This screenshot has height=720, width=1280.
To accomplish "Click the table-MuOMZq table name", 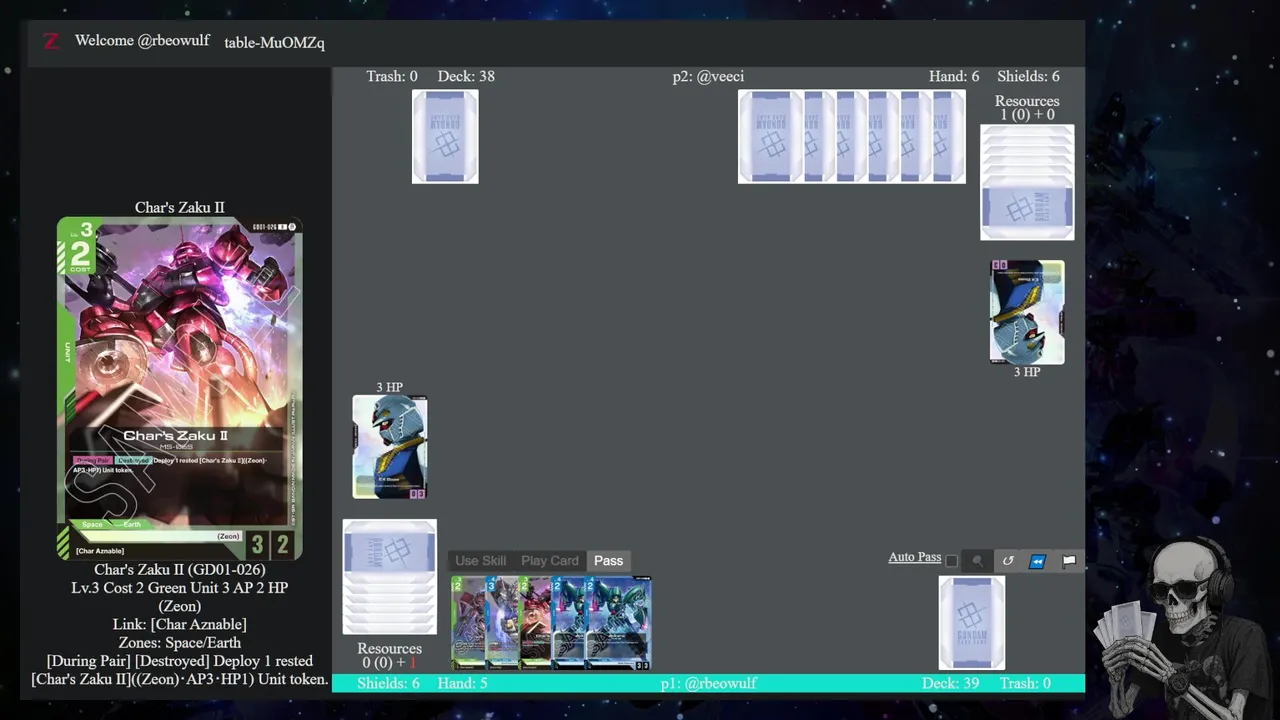I will [x=274, y=43].
